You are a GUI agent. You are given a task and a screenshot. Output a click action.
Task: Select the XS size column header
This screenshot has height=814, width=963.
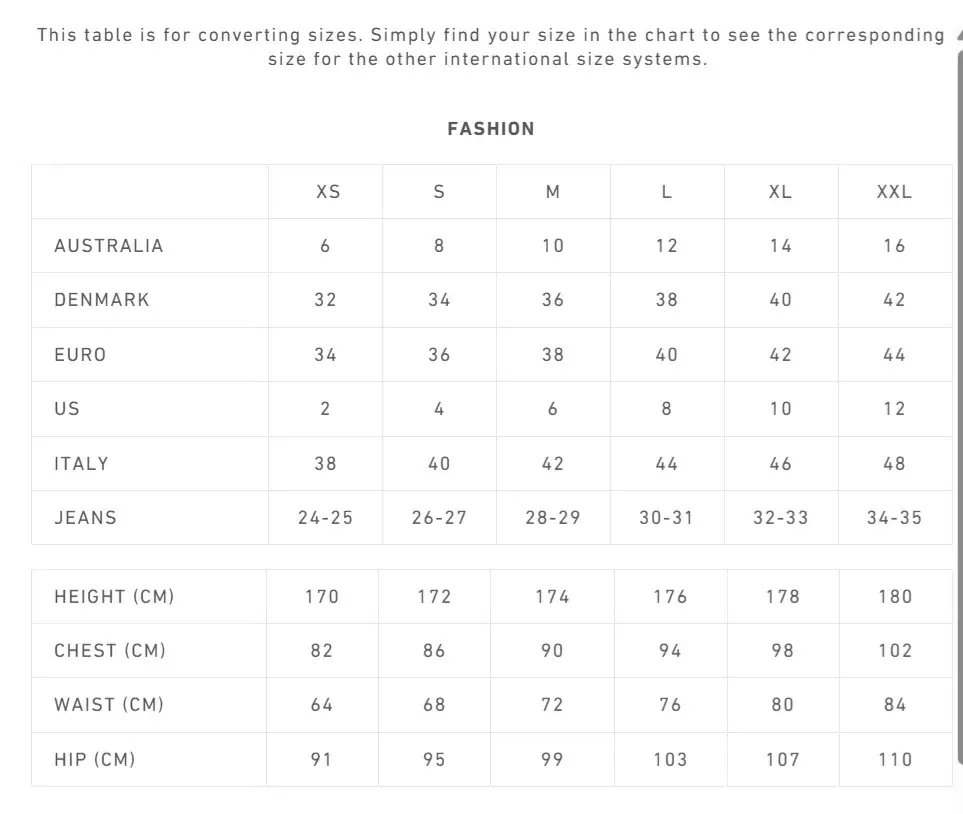328,192
